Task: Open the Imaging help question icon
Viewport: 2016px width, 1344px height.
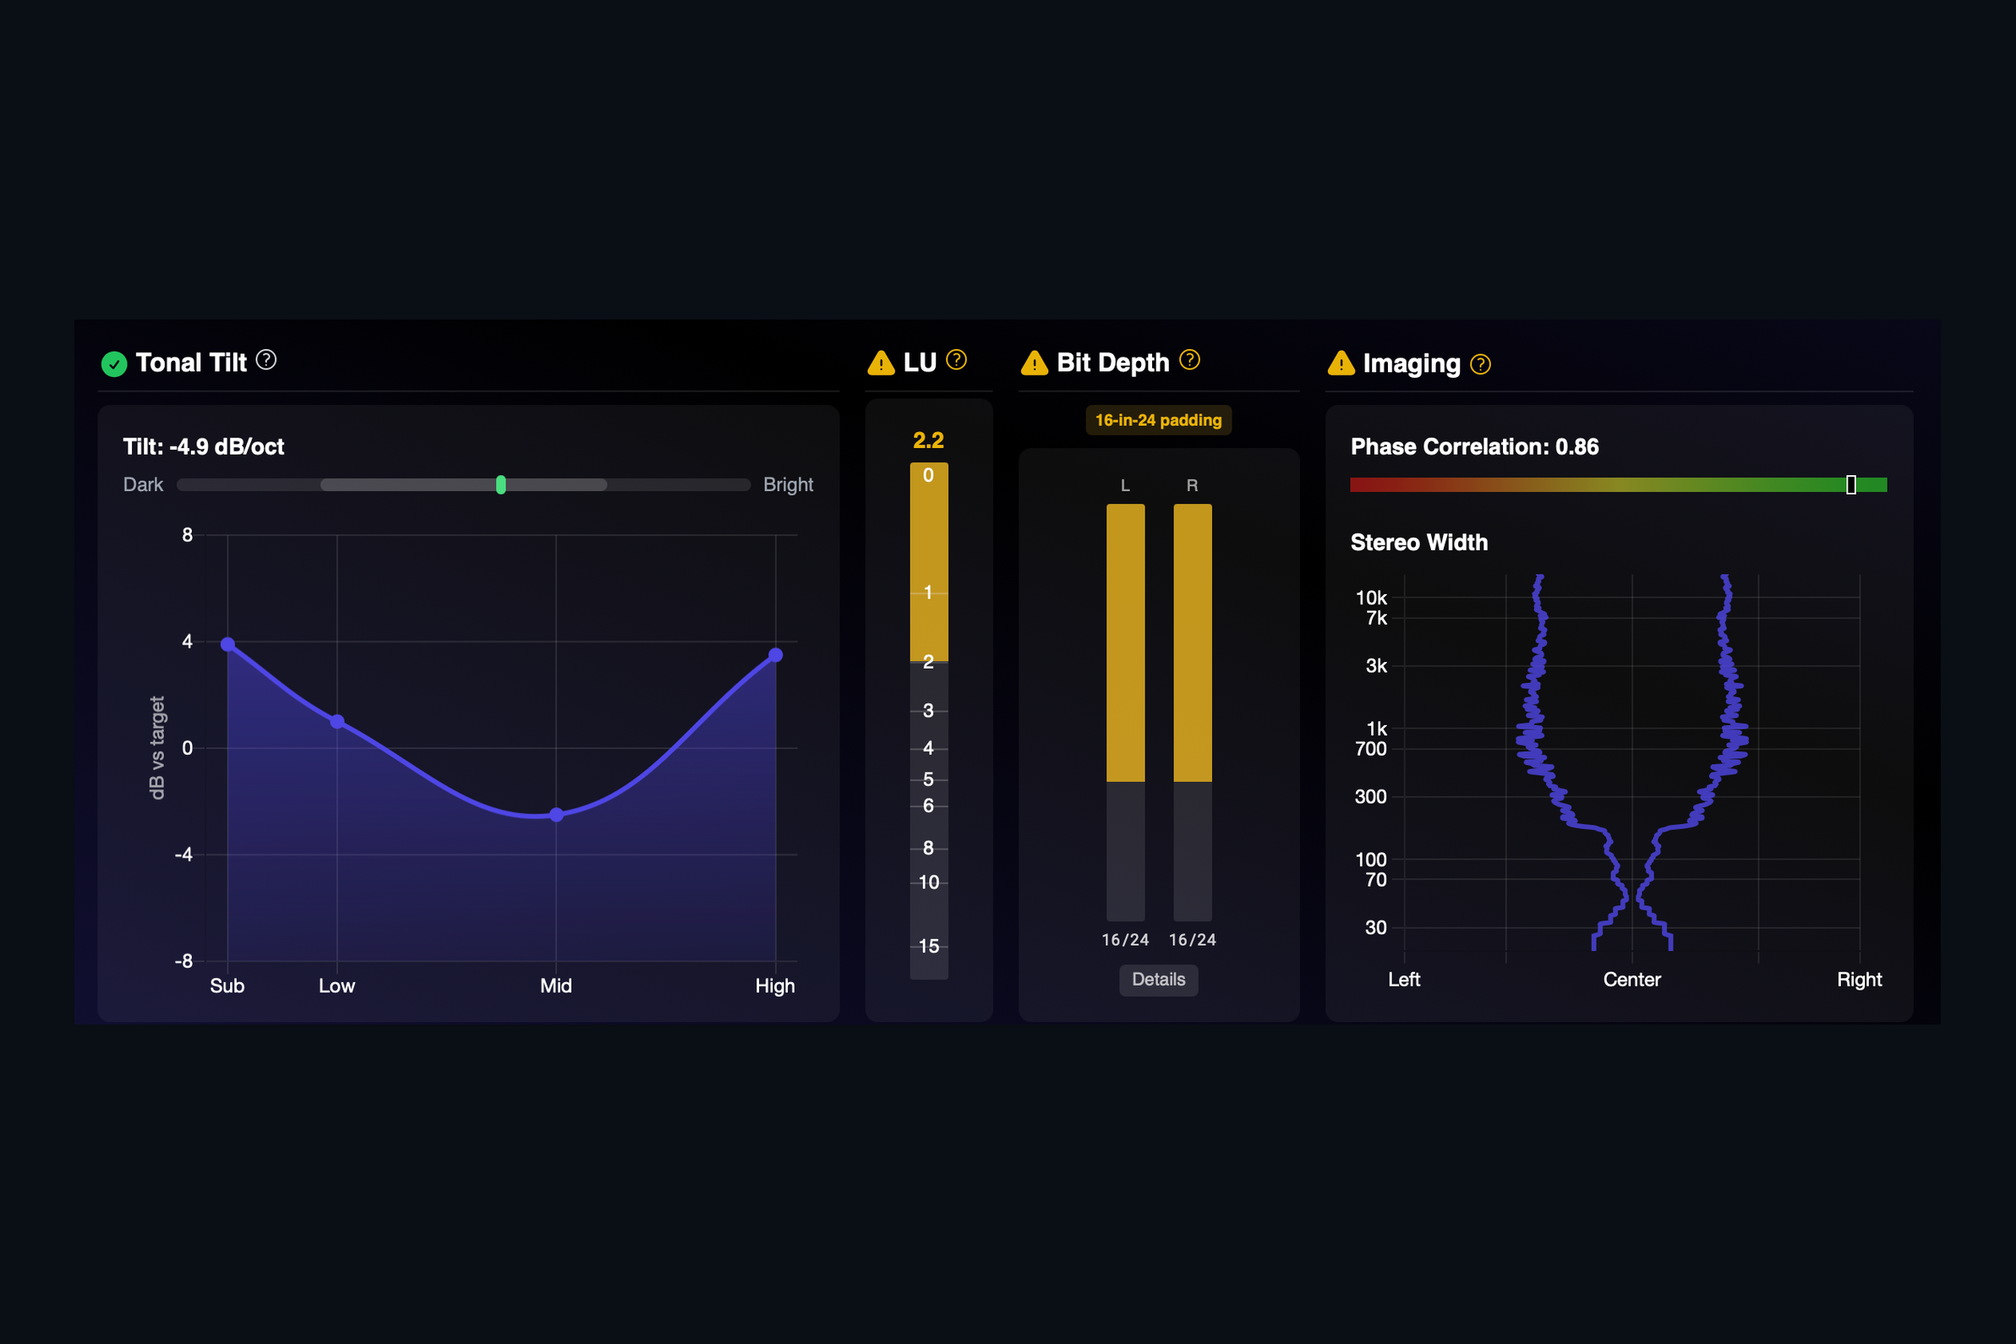Action: pos(1481,365)
